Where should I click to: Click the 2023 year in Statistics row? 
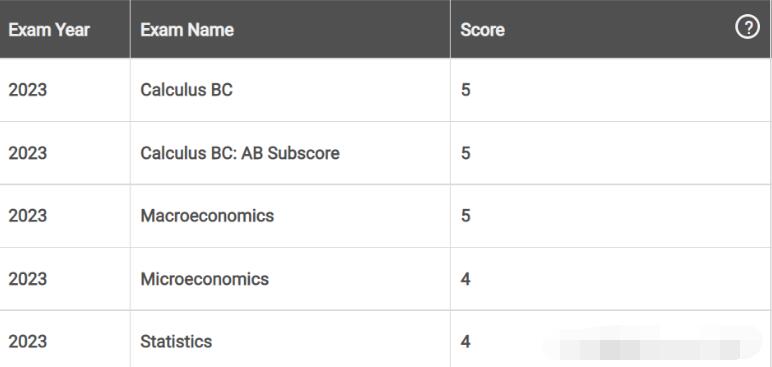[28, 341]
